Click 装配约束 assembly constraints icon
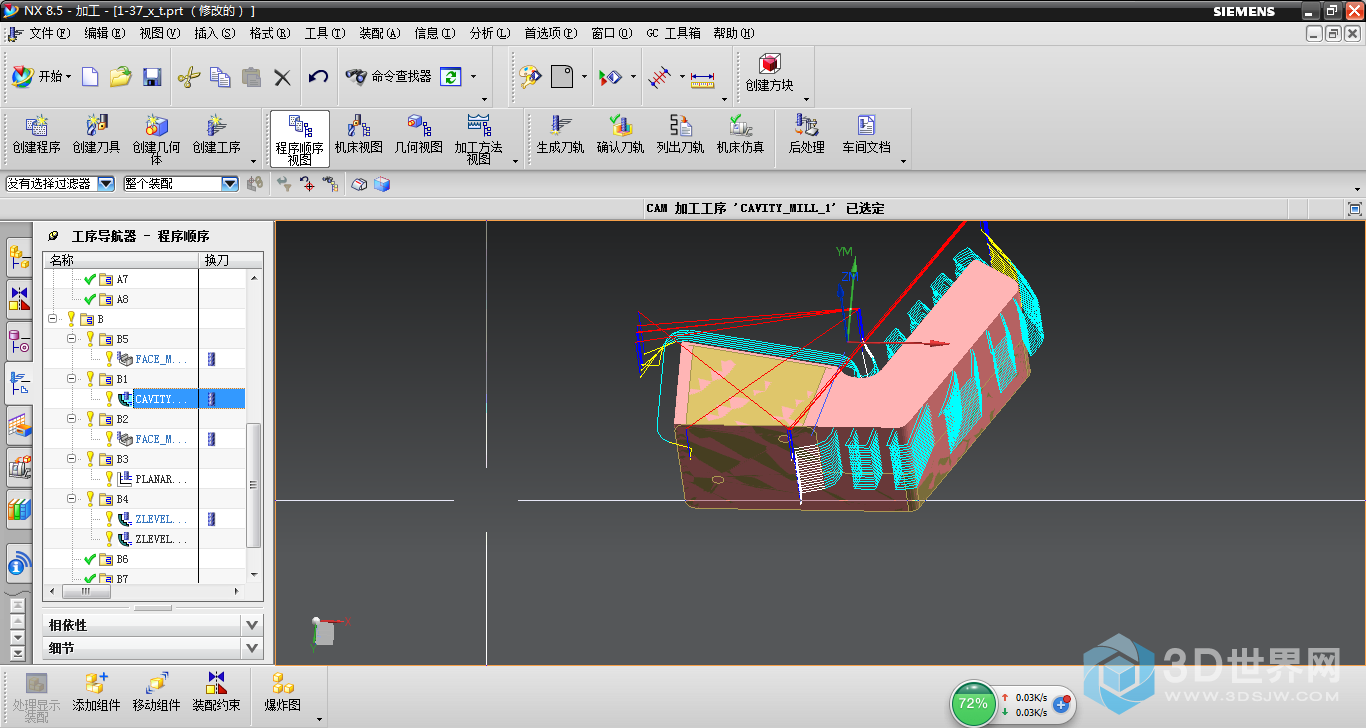This screenshot has height=728, width=1366. (x=216, y=691)
